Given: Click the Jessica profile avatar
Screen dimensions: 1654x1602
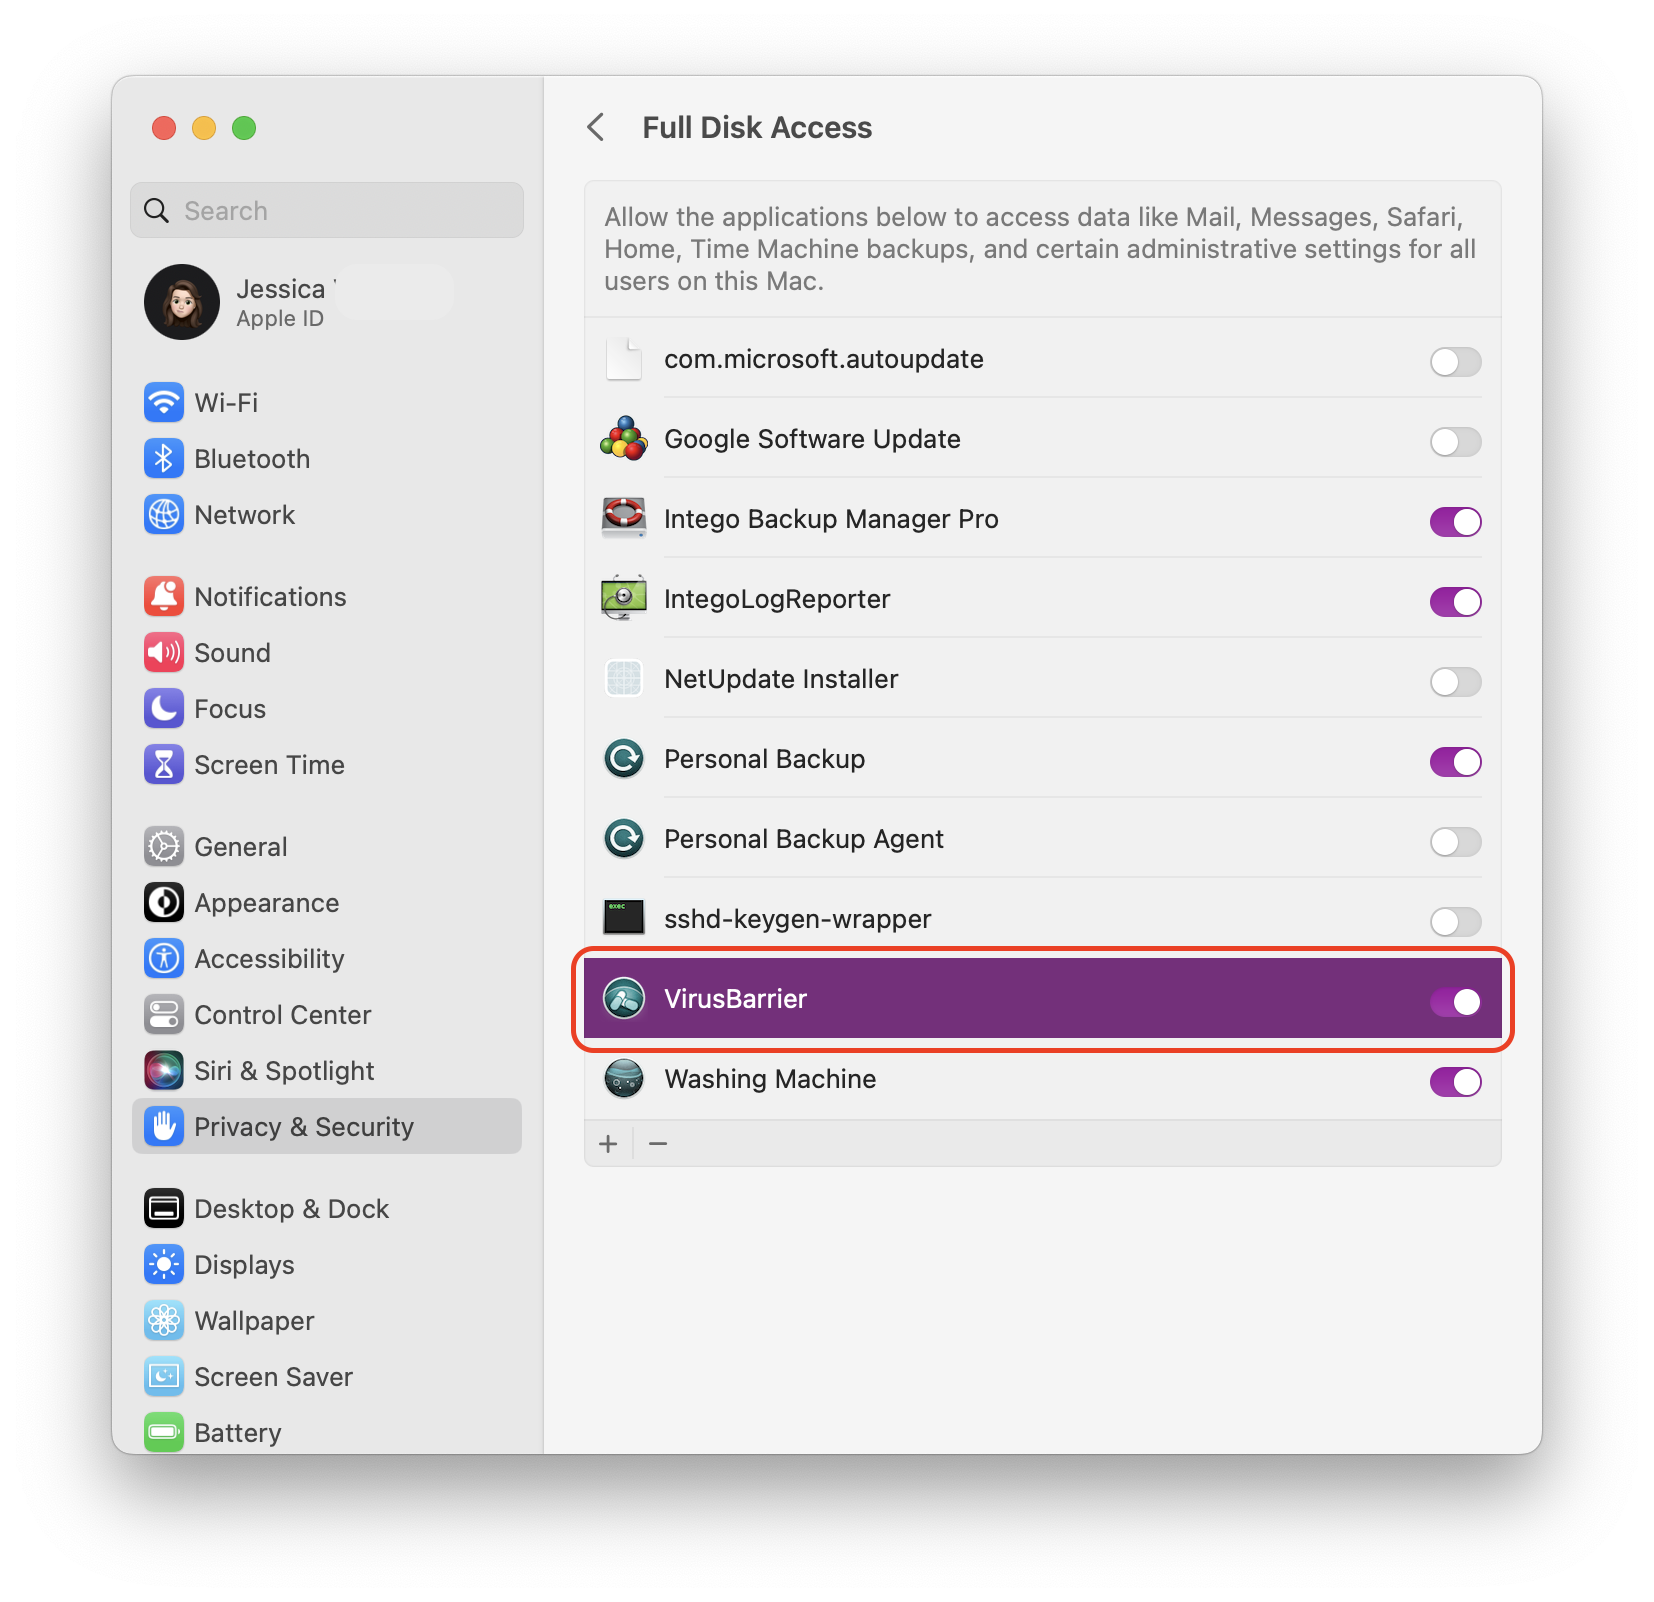Looking at the screenshot, I should (x=182, y=302).
